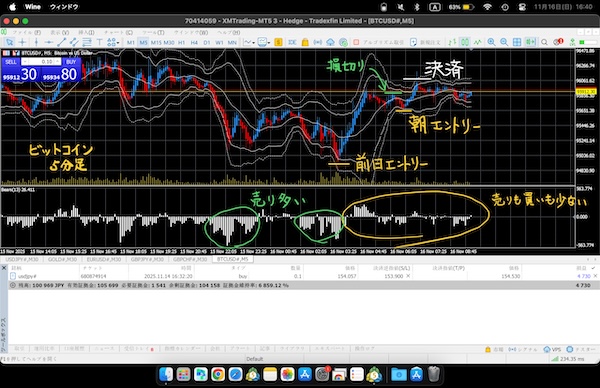Switch to candlestick chart display
Screen dimensions: 600x388
pos(465,42)
